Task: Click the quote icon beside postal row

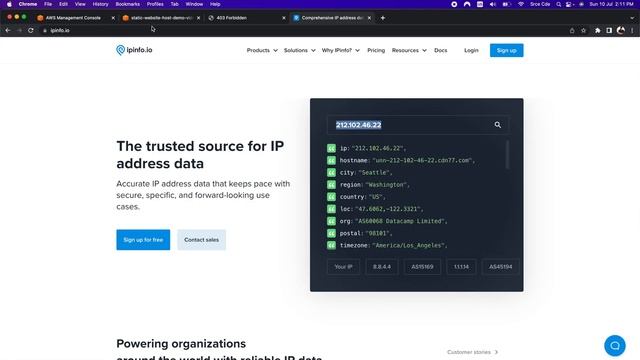Action: [331, 233]
